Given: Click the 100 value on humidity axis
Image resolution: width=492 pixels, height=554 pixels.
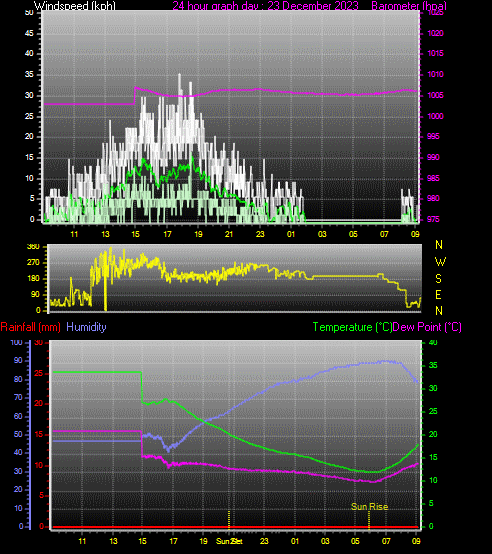Looking at the screenshot, I should point(16,342).
